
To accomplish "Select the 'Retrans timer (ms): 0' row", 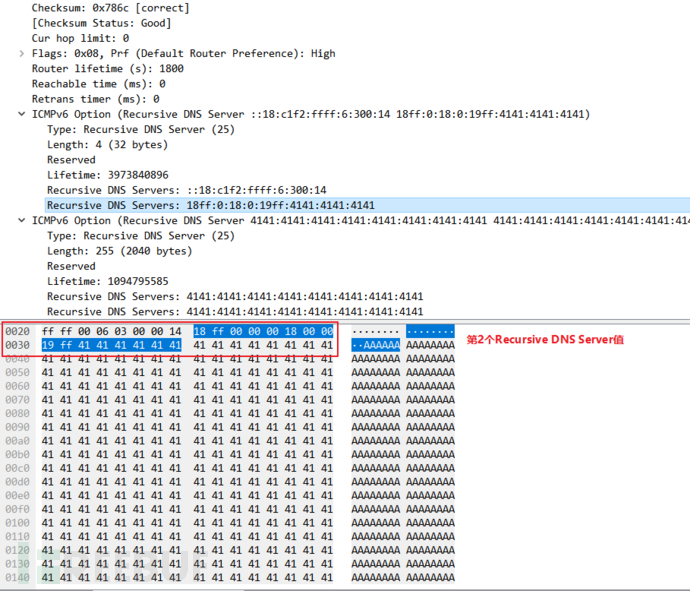I will [95, 99].
